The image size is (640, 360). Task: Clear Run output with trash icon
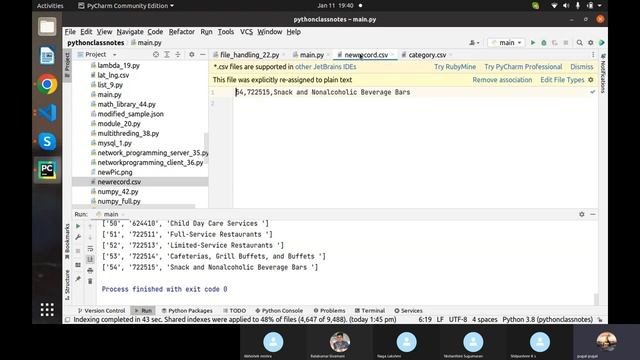[x=90, y=281]
